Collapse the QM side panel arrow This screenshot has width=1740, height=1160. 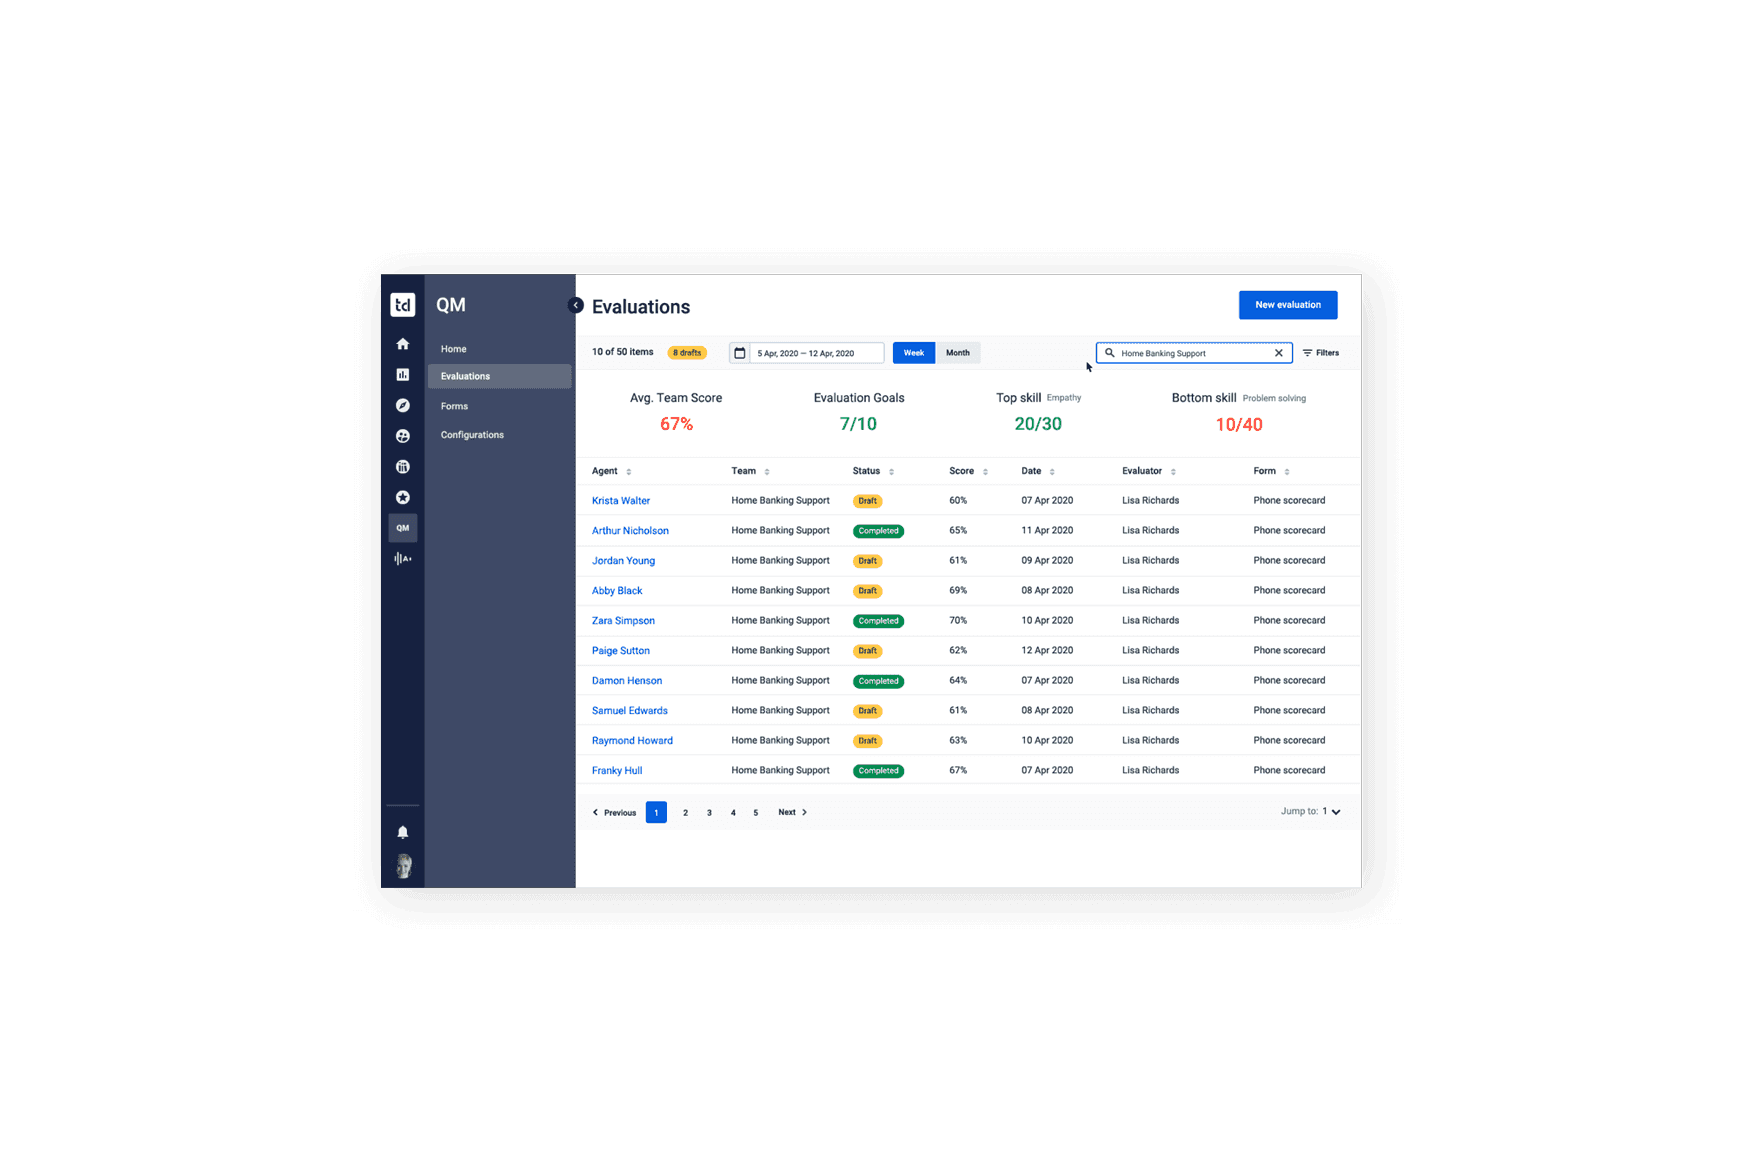click(575, 305)
